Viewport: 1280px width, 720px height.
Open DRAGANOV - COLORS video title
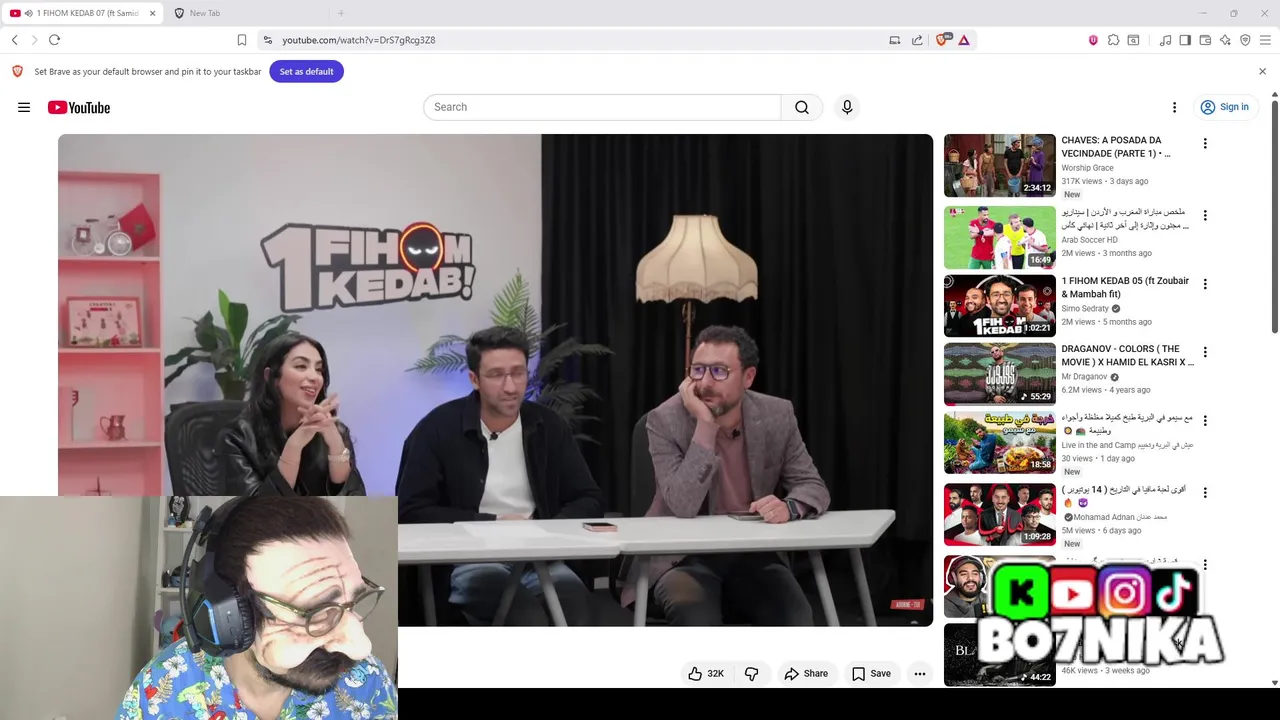[x=1128, y=356]
